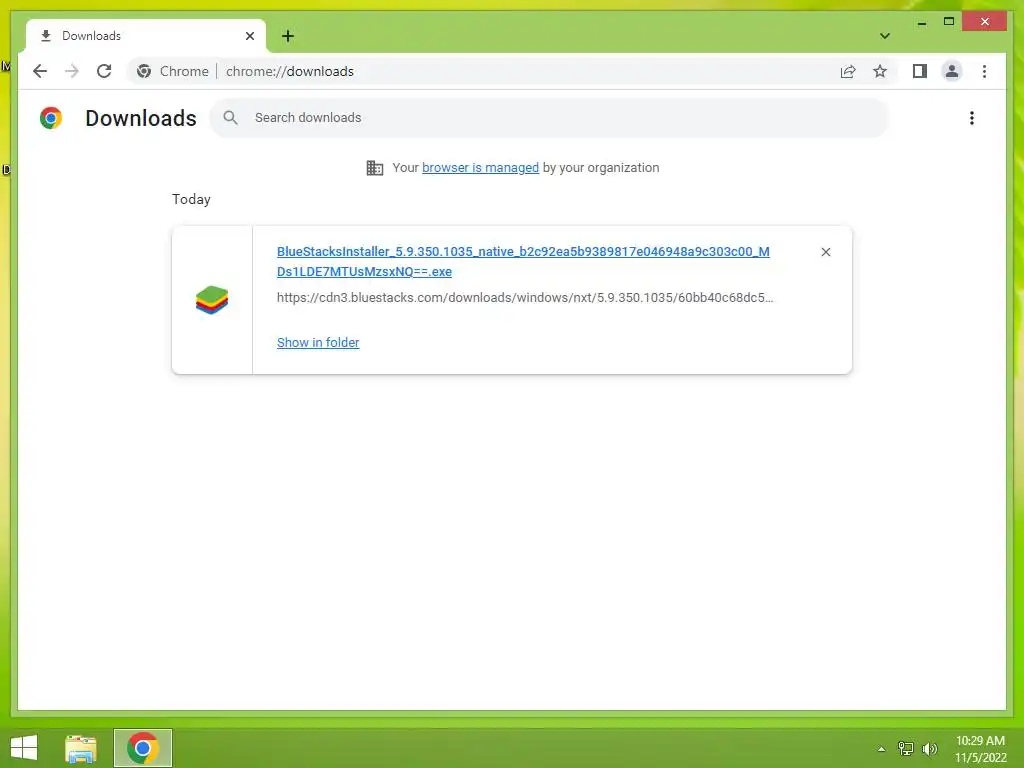Viewport: 1024px width, 768px height.
Task: Close the Downloads tab
Action: click(249, 36)
